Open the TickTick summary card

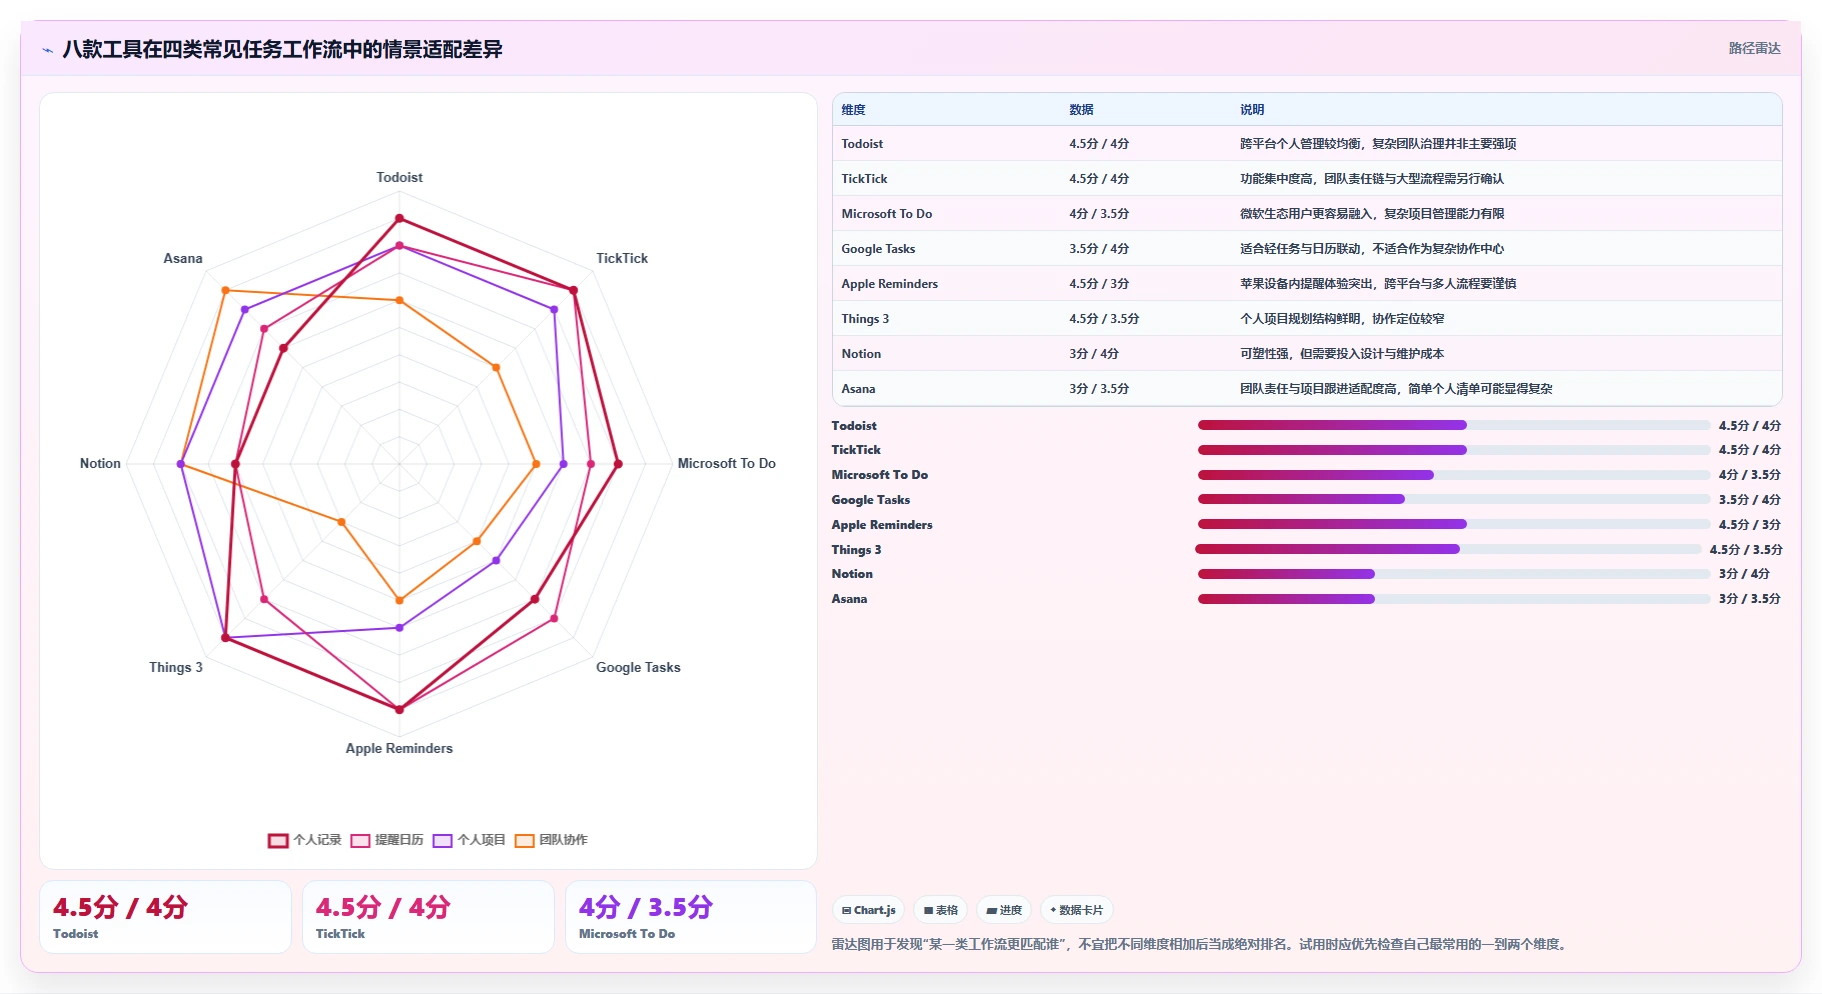428,917
